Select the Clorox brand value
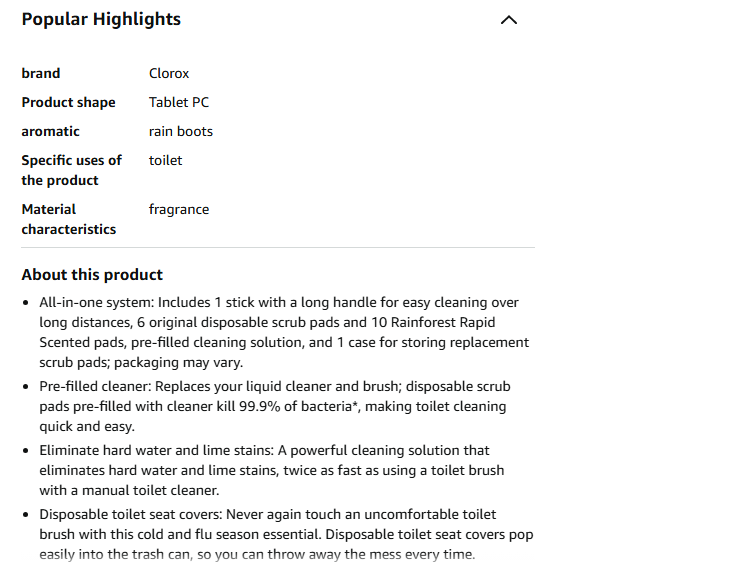The height and width of the screenshot is (572, 756). coord(169,73)
